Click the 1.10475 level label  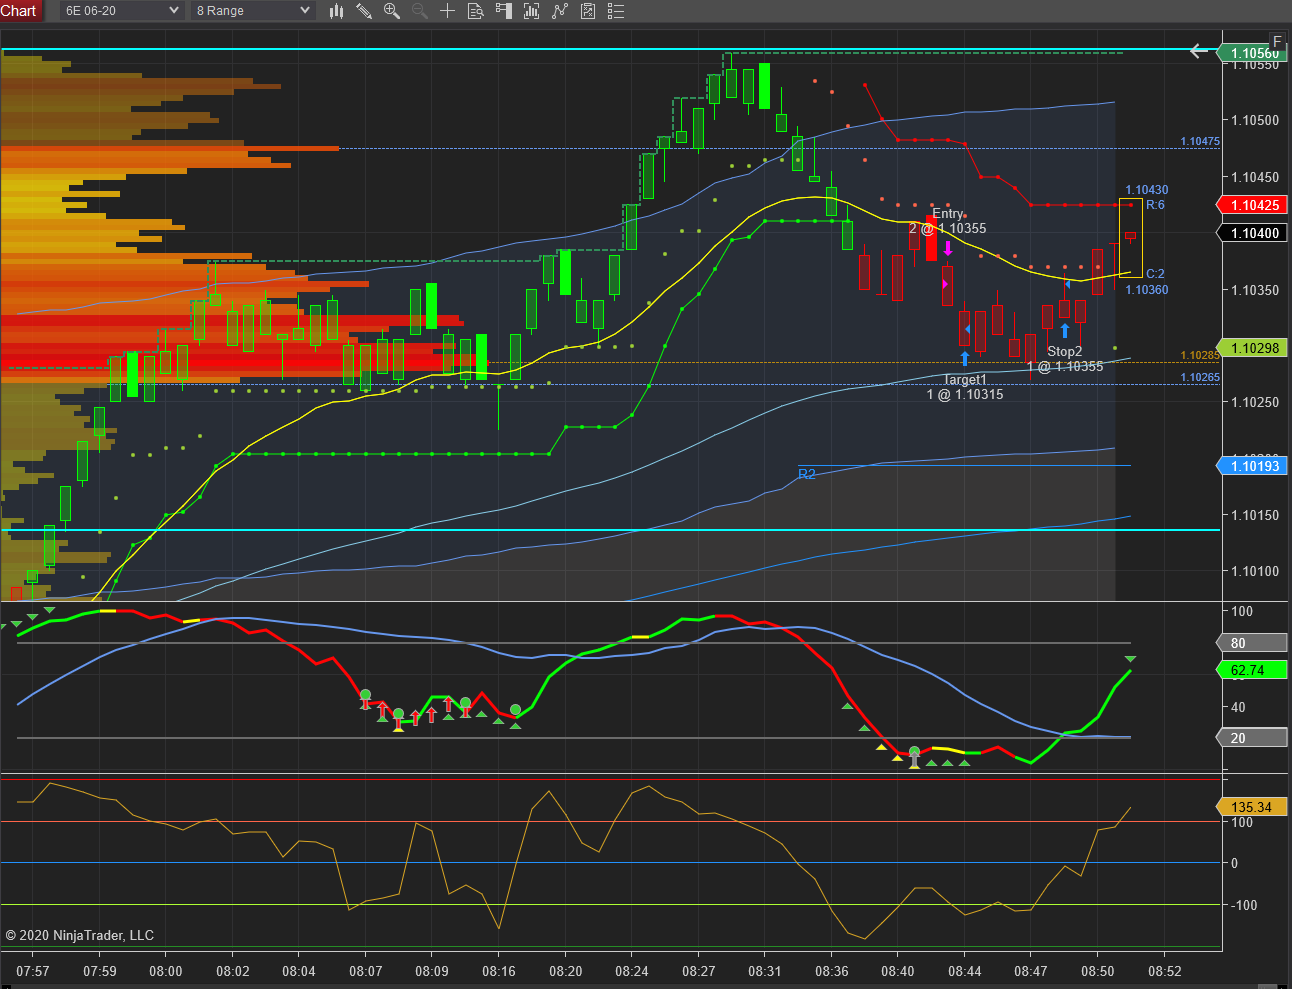1200,142
